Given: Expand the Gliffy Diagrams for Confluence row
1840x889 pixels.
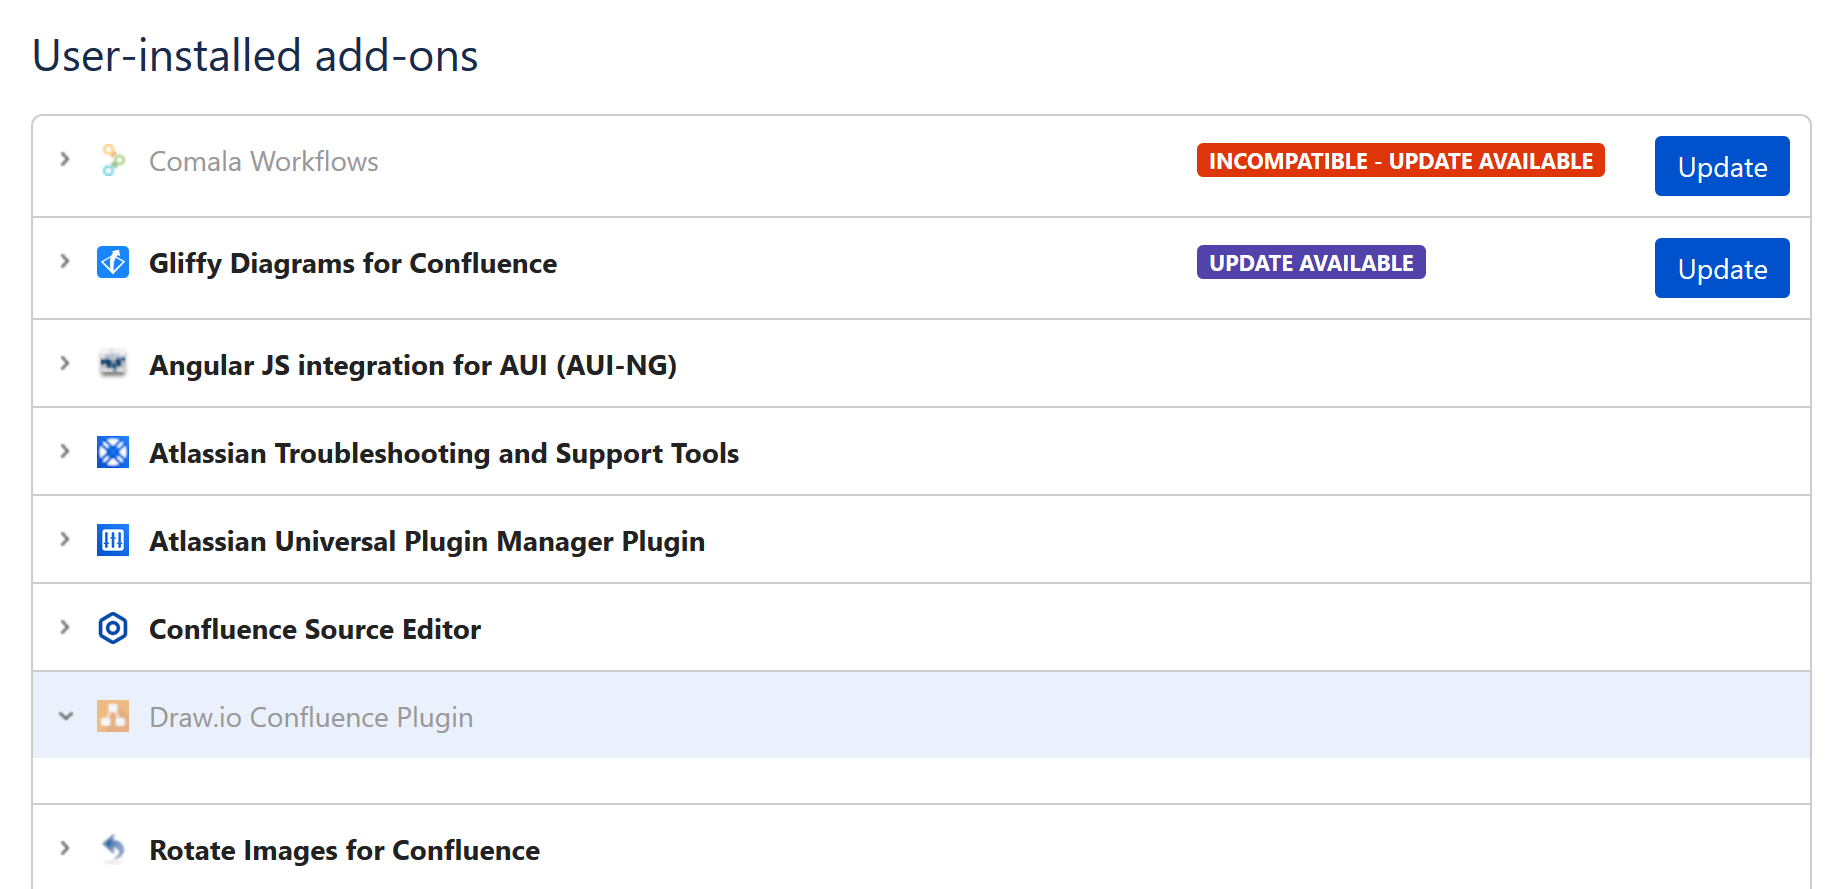Looking at the screenshot, I should click(65, 262).
